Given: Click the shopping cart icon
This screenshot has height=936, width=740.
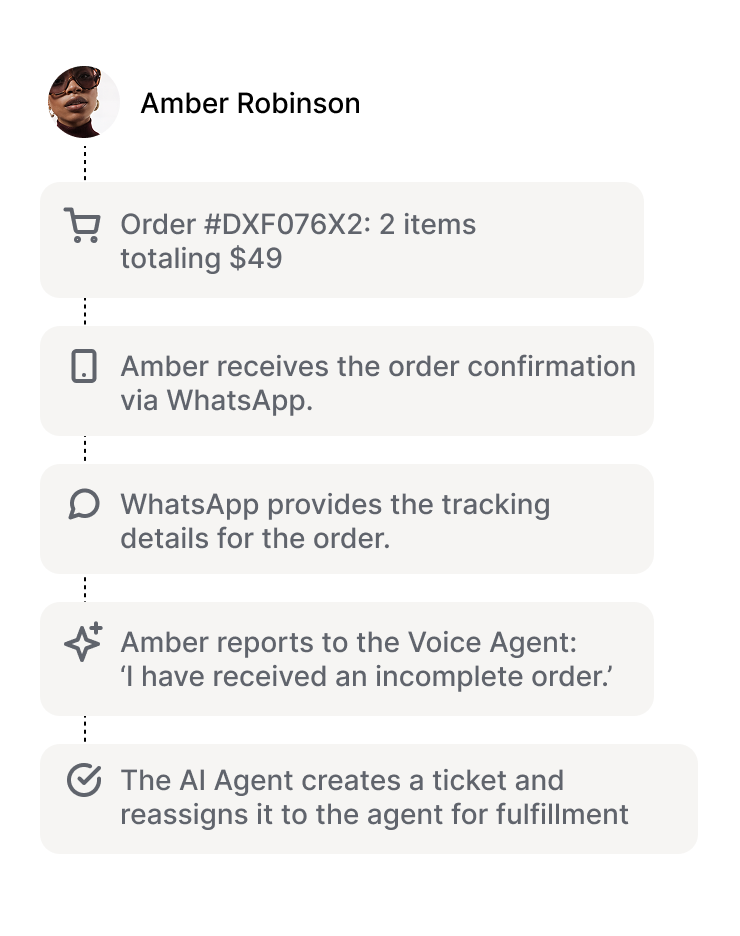Looking at the screenshot, I should (82, 226).
